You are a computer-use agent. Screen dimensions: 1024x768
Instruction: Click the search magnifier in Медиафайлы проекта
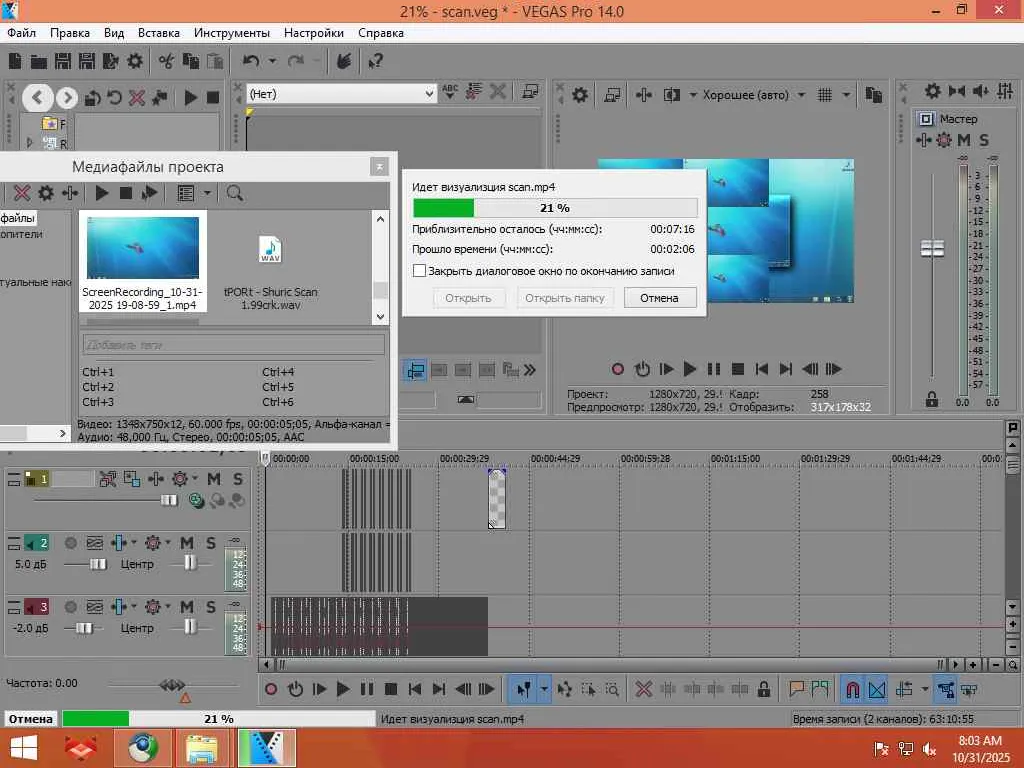pyautogui.click(x=234, y=193)
